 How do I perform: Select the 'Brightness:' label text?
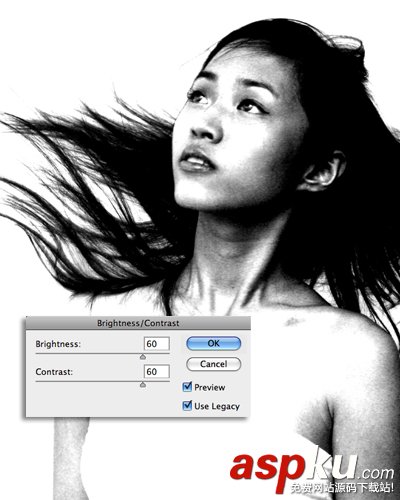click(58, 344)
